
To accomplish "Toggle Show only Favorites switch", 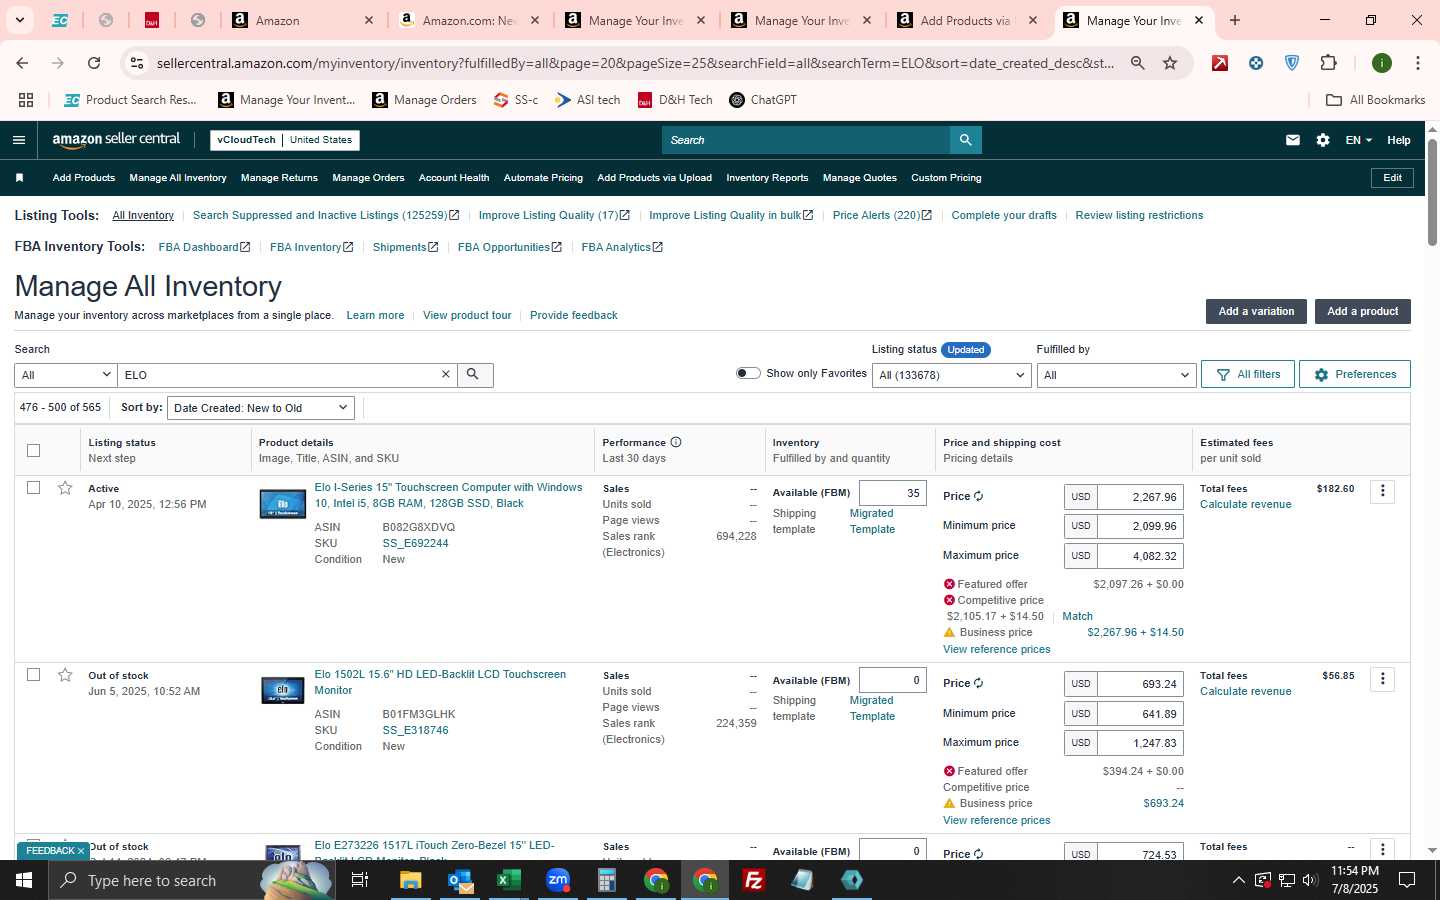I will [x=748, y=373].
